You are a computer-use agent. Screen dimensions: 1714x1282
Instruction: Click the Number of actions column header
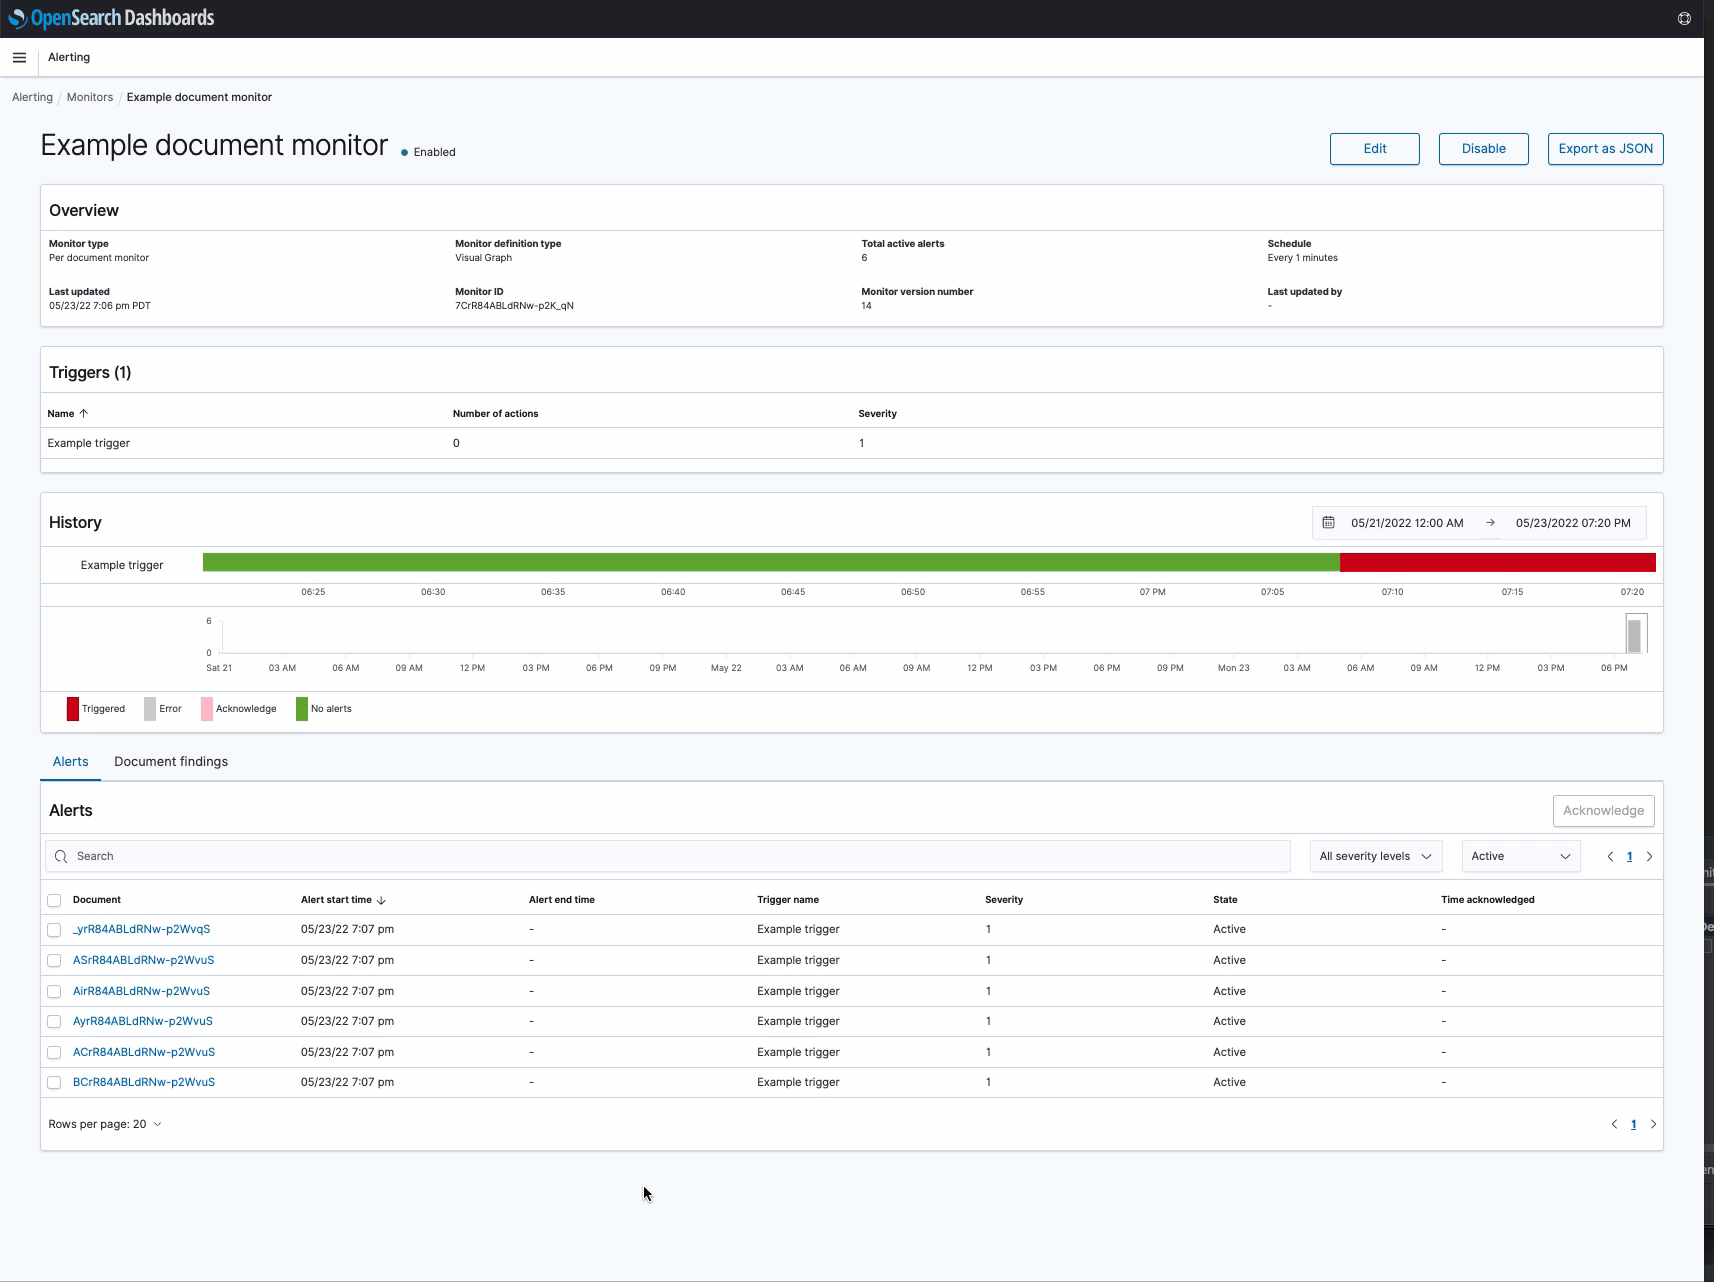(496, 413)
